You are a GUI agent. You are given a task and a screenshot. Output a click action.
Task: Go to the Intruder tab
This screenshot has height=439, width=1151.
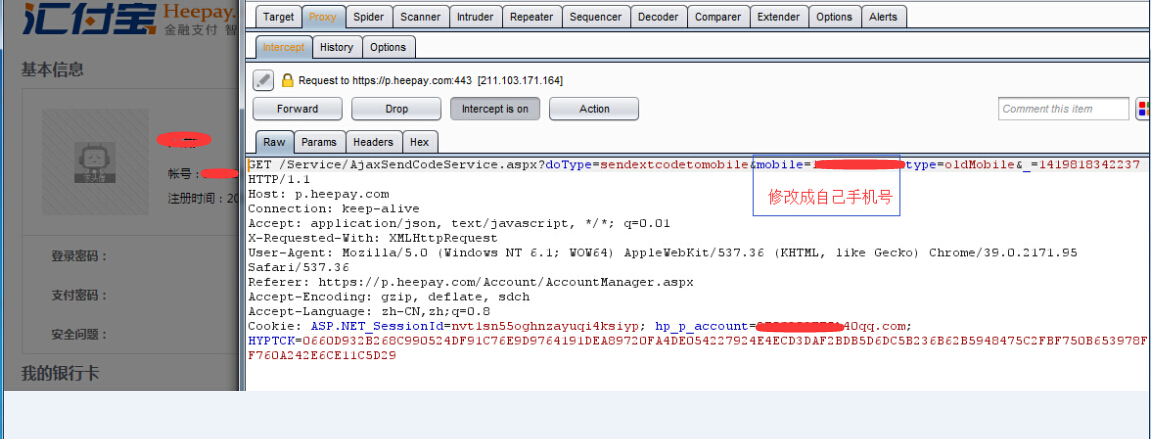click(x=475, y=17)
